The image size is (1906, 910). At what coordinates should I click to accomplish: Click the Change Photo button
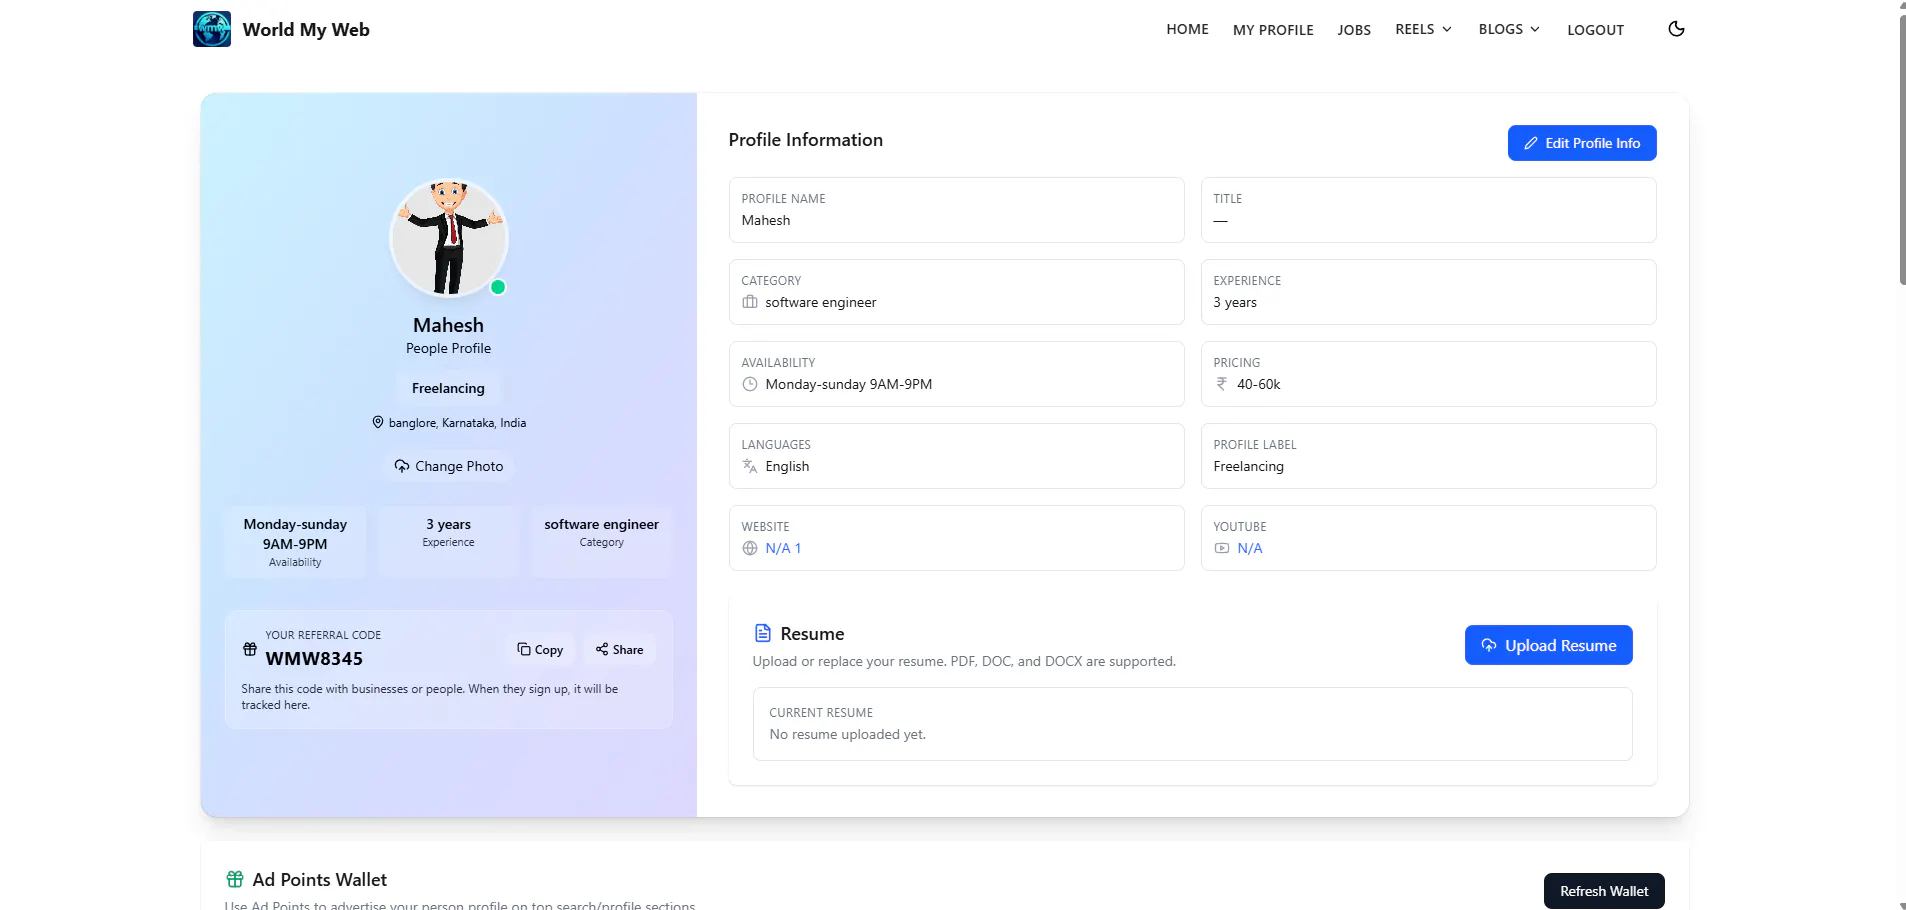click(448, 466)
